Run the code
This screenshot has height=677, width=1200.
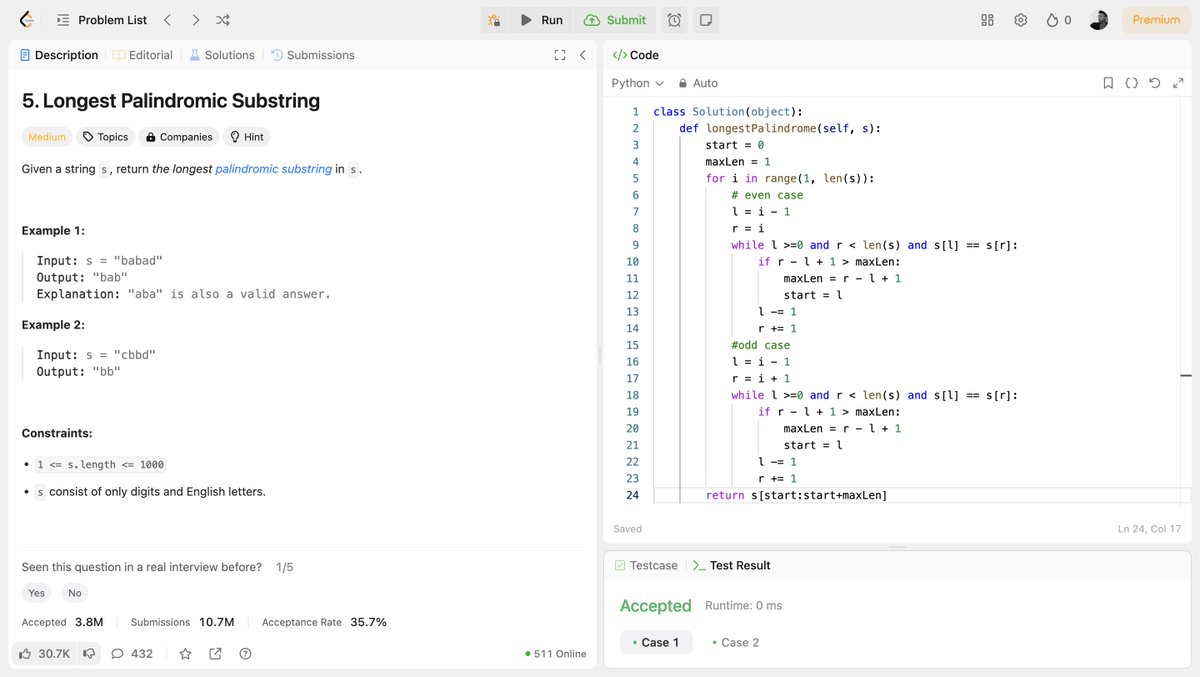point(541,20)
